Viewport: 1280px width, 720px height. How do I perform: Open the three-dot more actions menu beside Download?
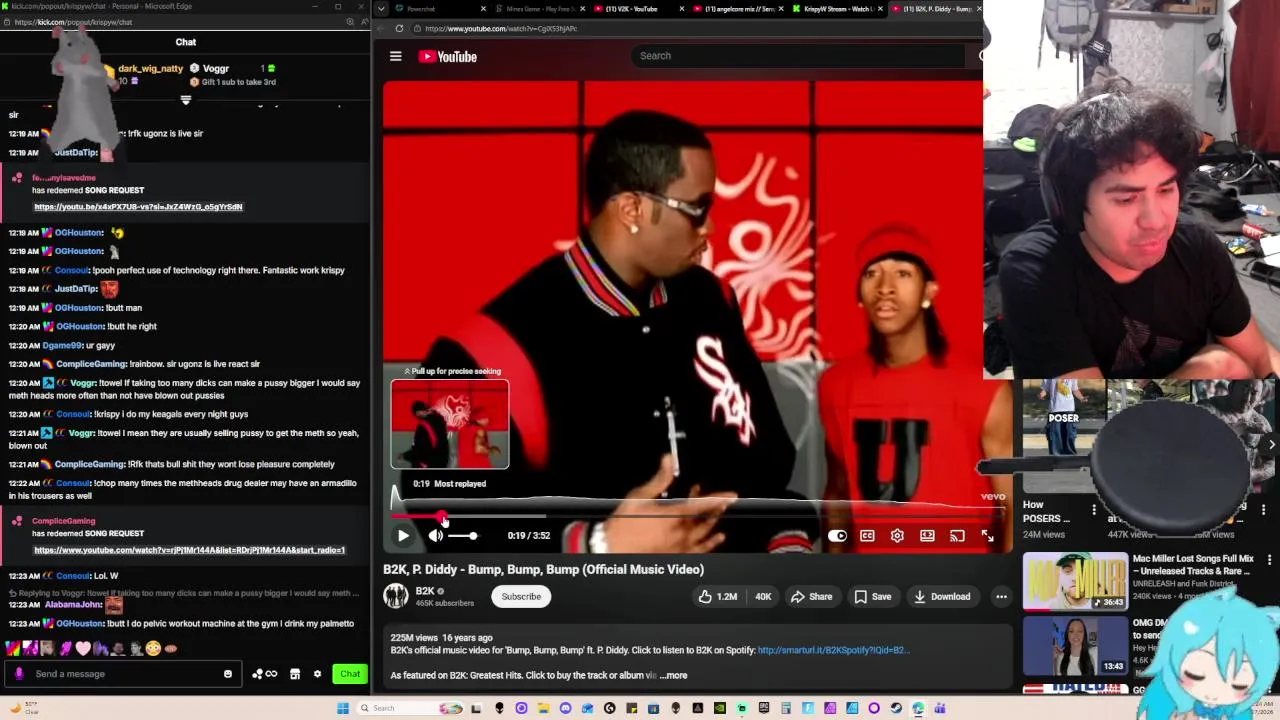(x=1001, y=597)
